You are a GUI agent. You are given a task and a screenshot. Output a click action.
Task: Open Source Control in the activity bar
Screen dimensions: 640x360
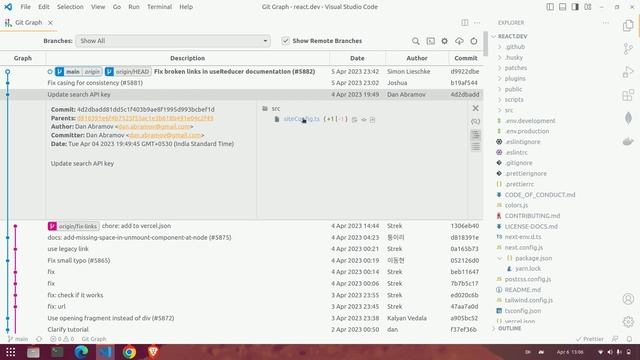pos(628,49)
